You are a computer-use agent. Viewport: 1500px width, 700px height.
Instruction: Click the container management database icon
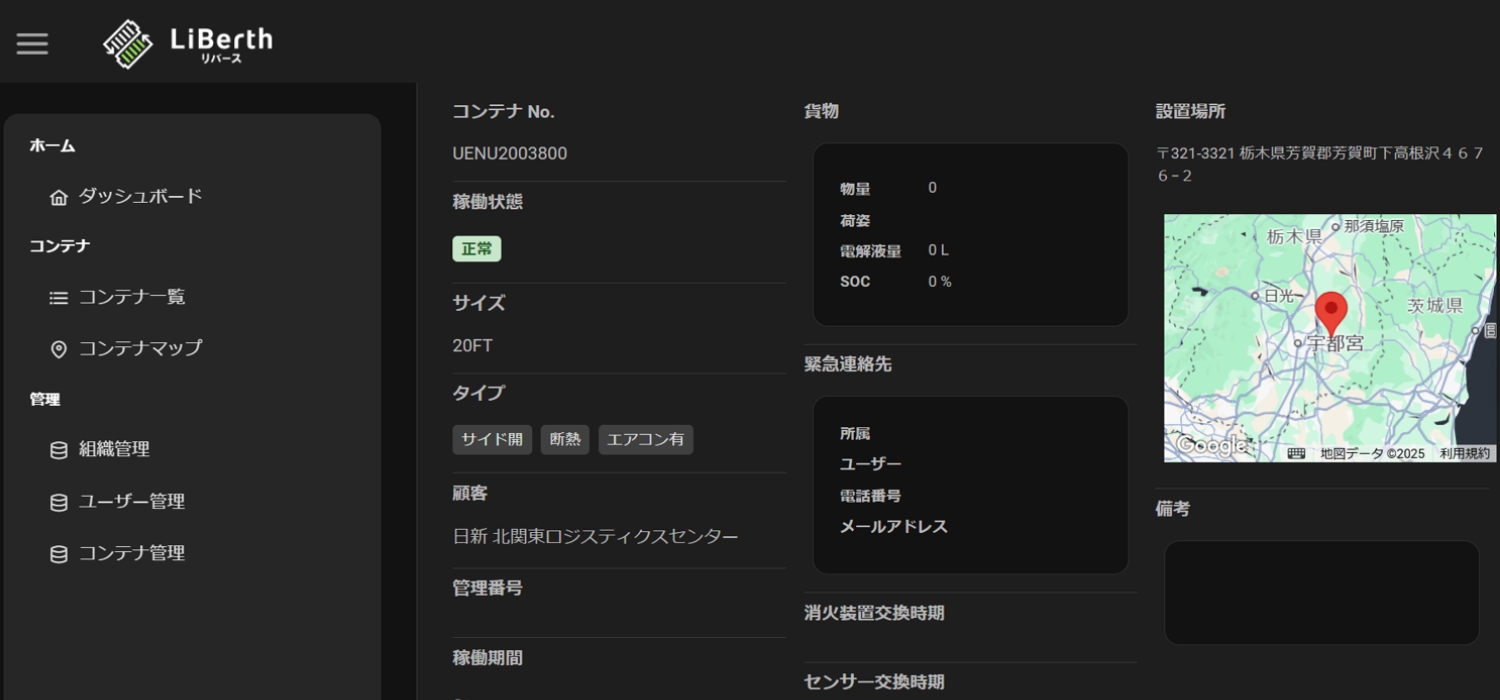tap(59, 554)
